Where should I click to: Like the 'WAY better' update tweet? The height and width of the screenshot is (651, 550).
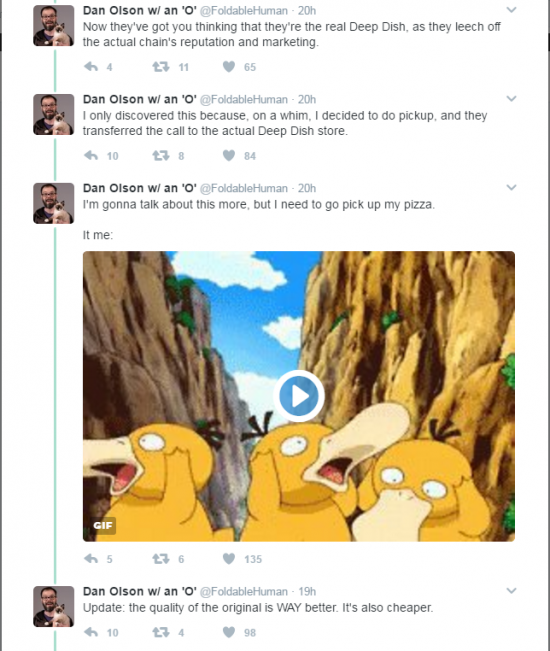229,632
